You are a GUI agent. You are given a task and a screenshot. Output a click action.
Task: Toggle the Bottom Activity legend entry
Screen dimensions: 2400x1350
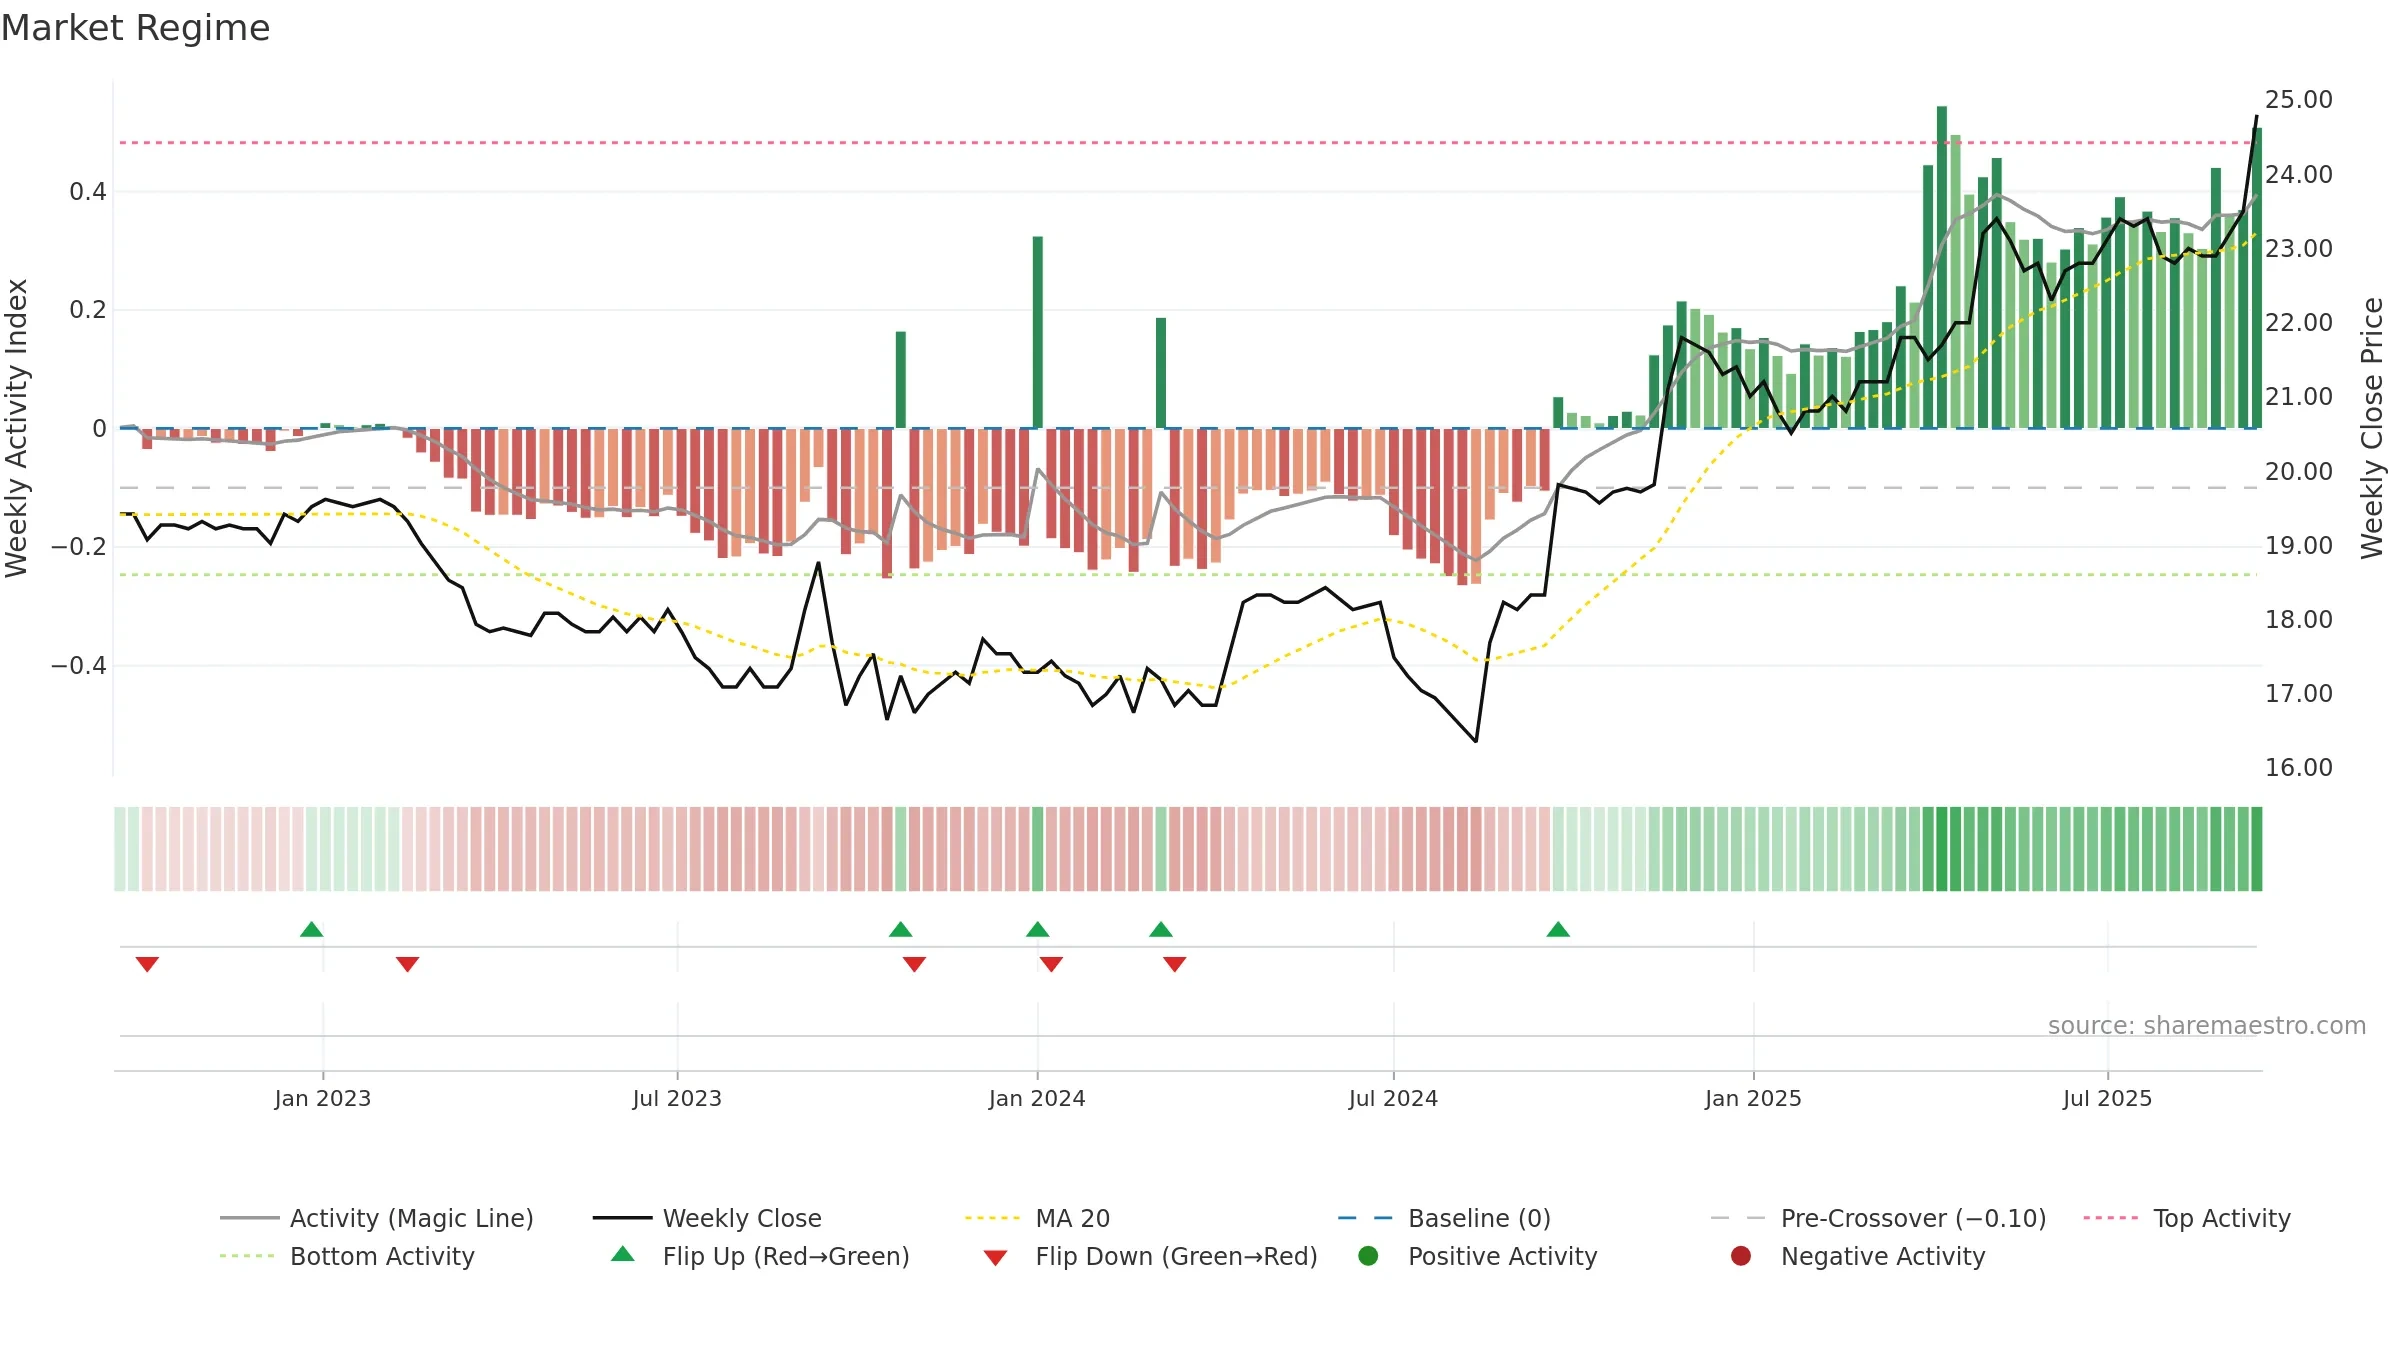point(347,1256)
